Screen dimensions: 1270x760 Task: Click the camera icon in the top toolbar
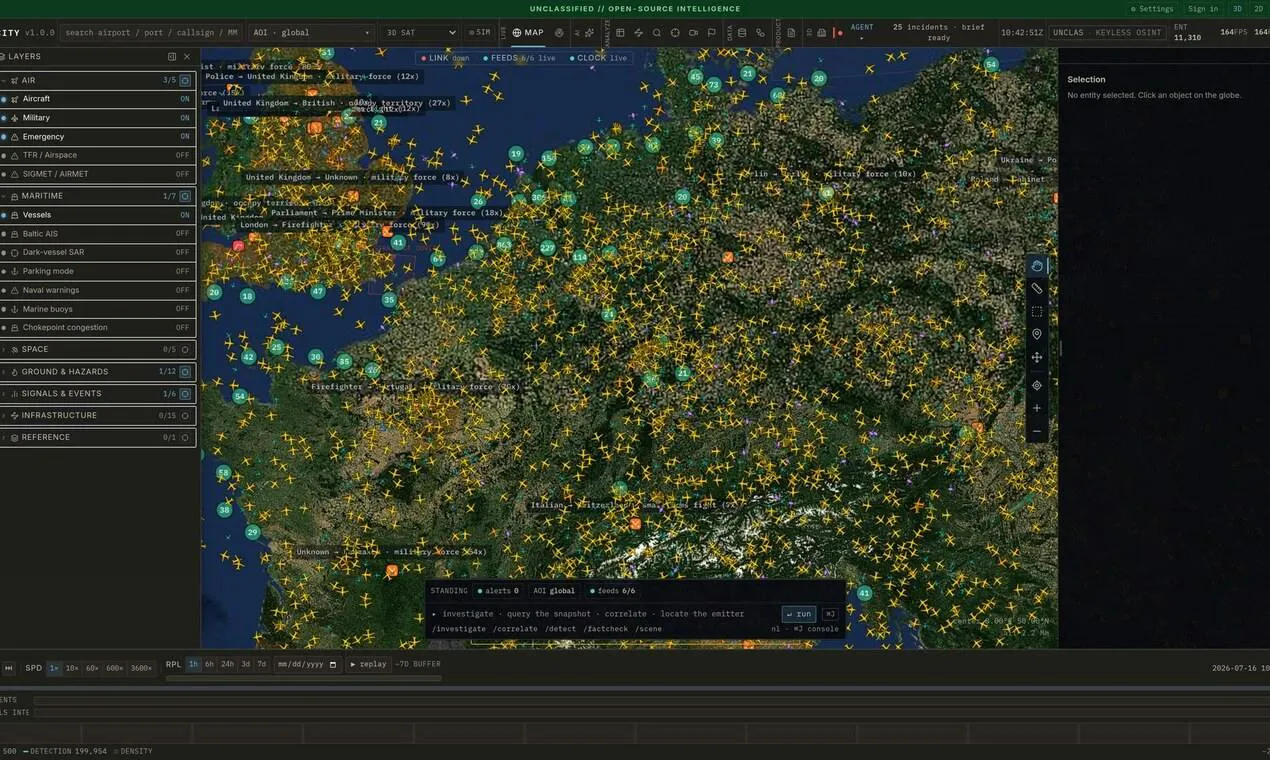[694, 33]
